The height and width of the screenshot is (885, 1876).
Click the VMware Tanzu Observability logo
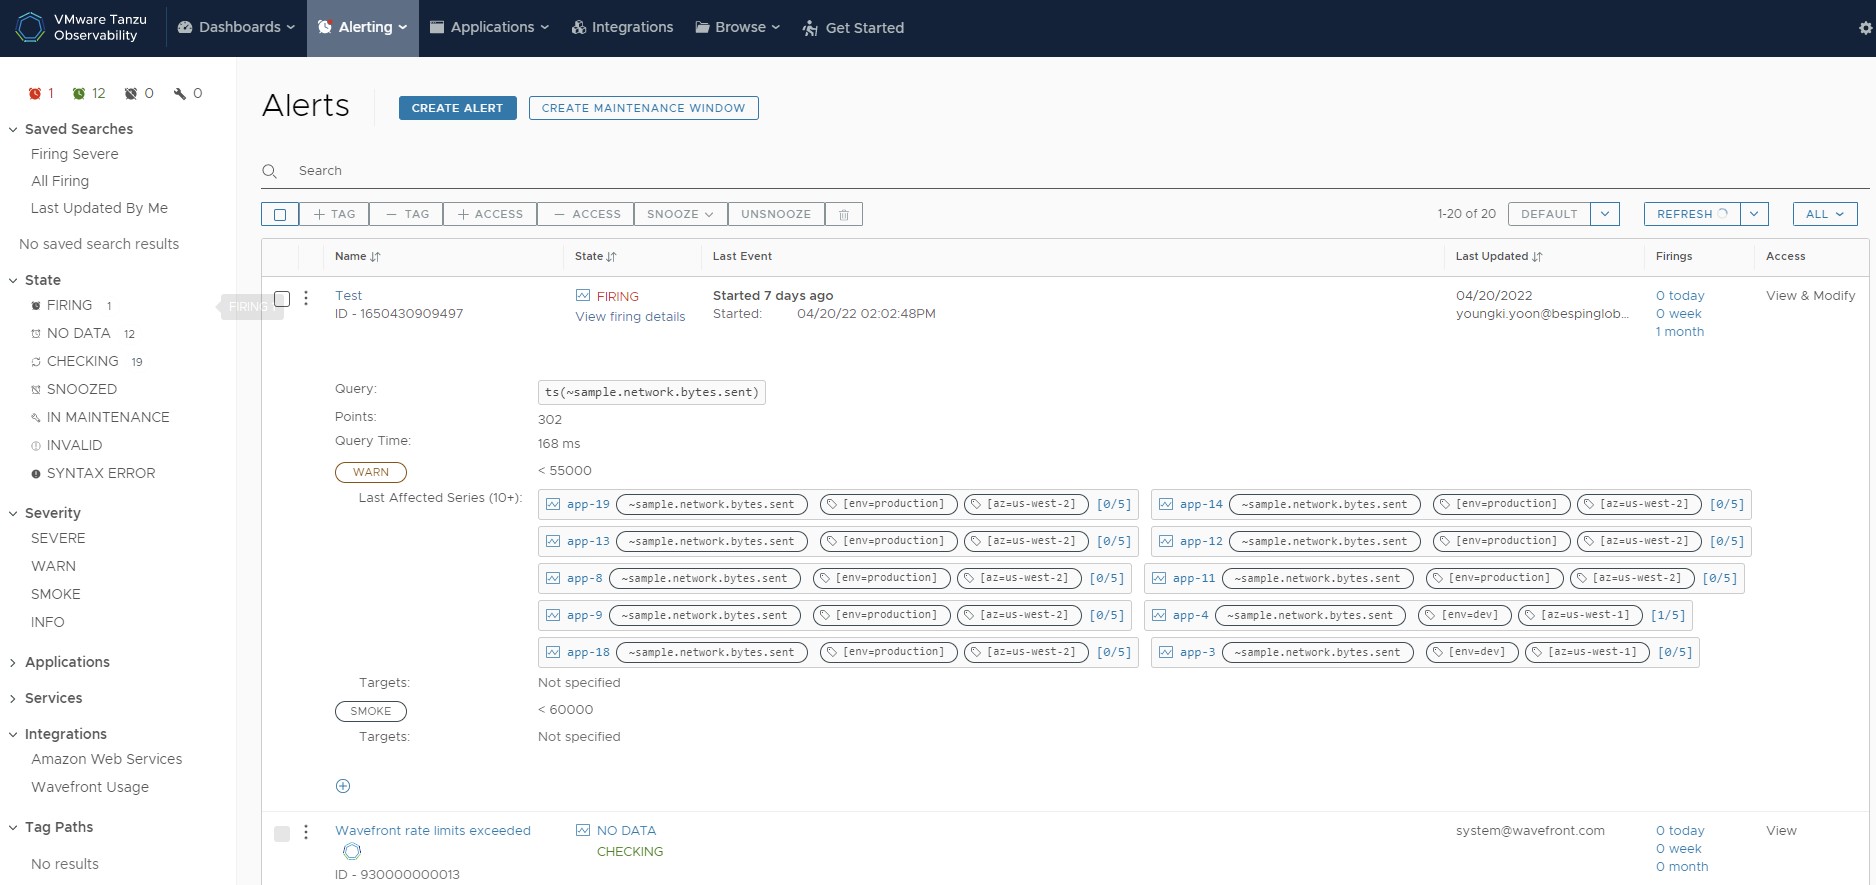point(31,27)
